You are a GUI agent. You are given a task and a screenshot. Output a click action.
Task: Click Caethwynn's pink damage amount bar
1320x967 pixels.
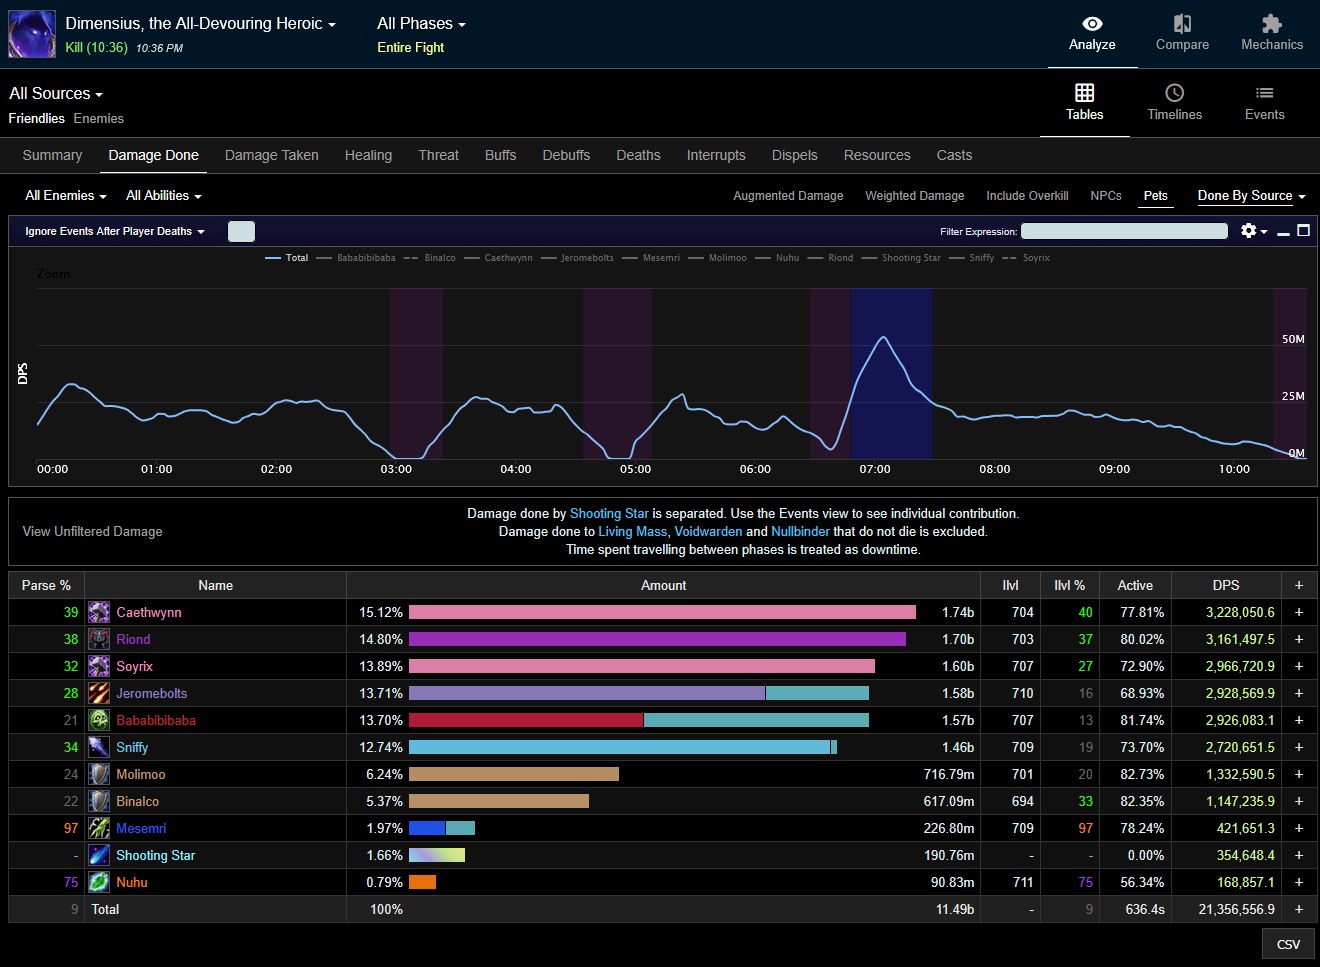tap(662, 612)
